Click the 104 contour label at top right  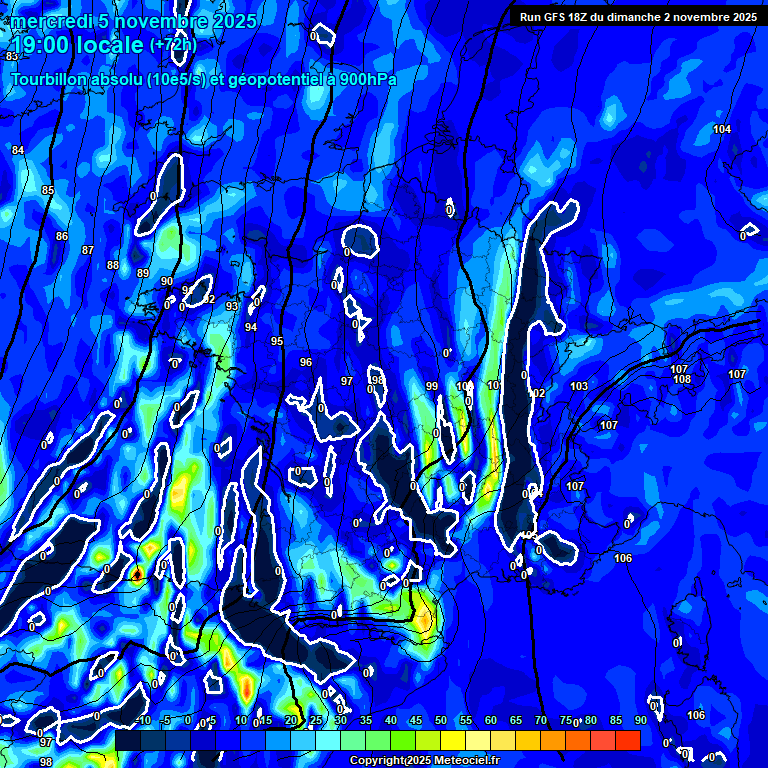tap(721, 130)
